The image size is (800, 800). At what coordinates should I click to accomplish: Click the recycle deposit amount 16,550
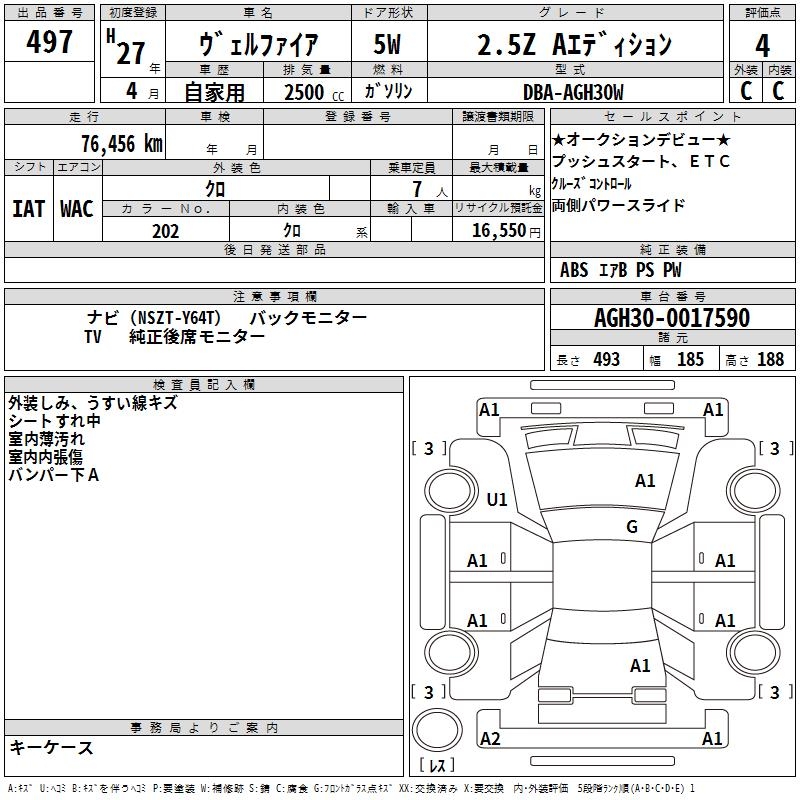point(497,231)
